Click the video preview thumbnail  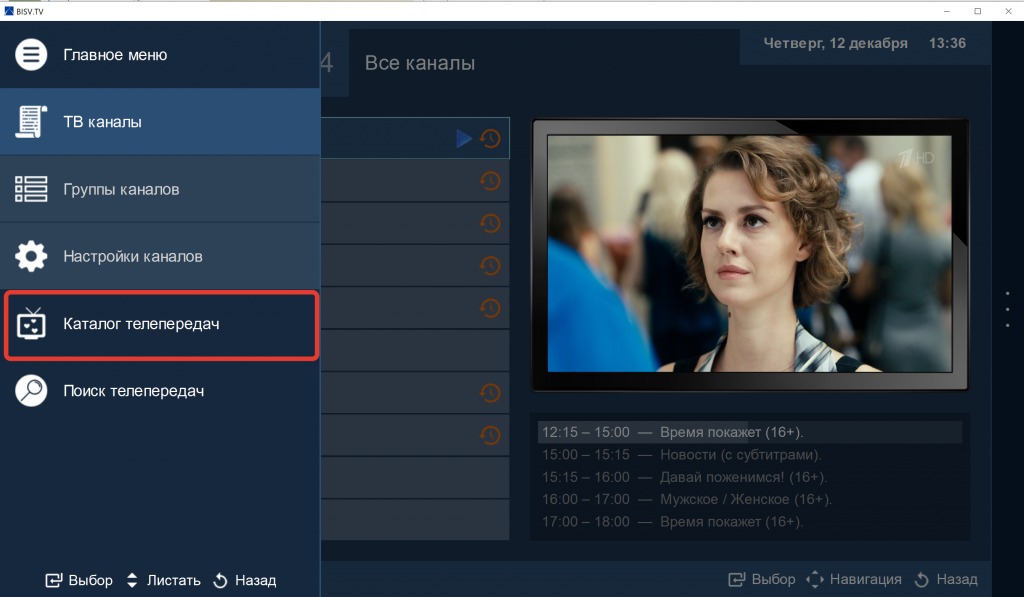[x=750, y=254]
